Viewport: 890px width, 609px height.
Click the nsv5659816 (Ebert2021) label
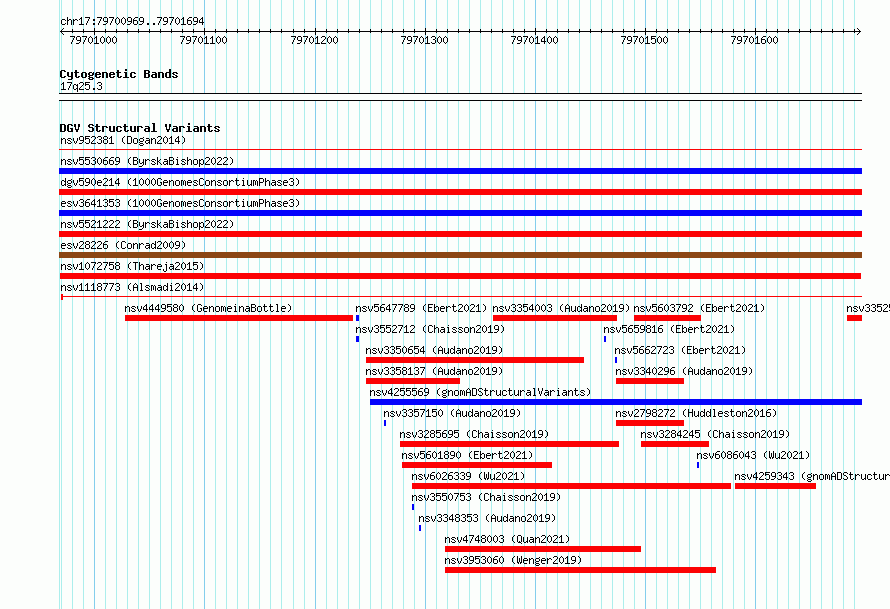(x=669, y=329)
